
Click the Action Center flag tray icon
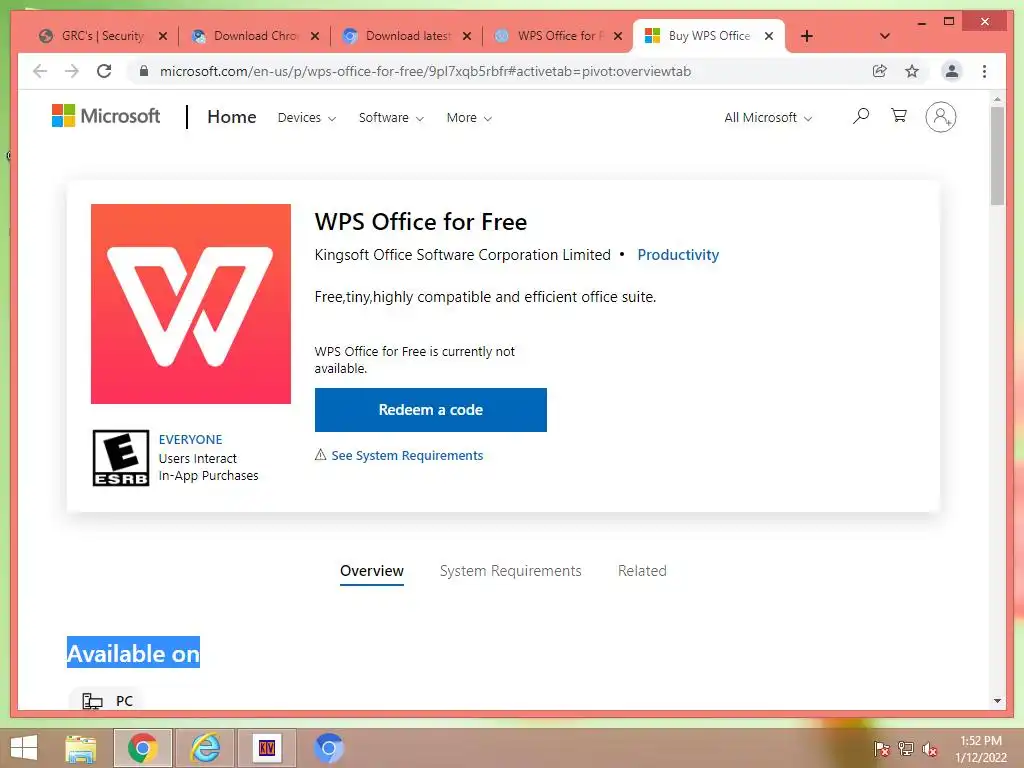pos(881,748)
